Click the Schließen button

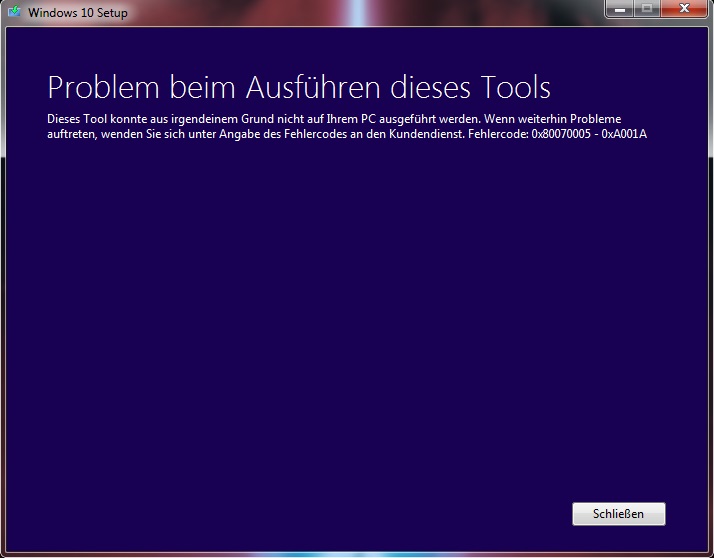[618, 514]
